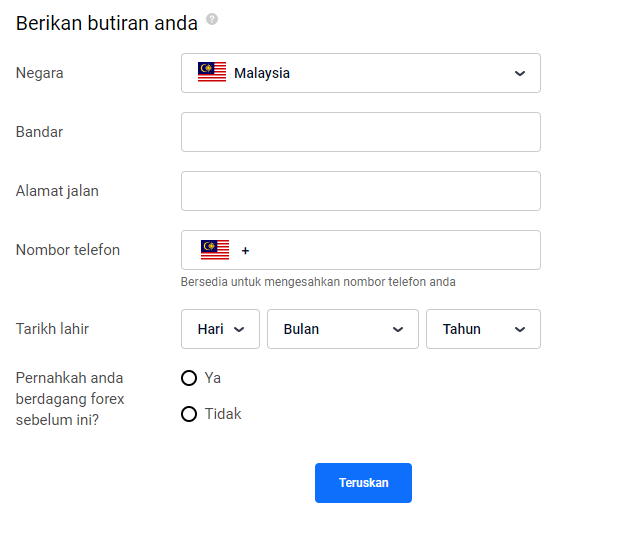Select the Tidak radio button
The image size is (631, 539).
coord(189,414)
